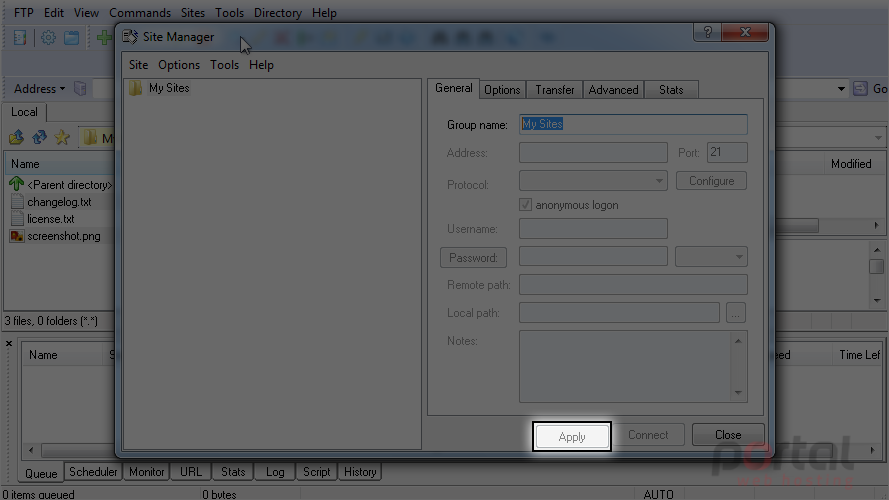889x500 pixels.
Task: Toggle the anonymous logon checkbox
Action: pos(526,205)
